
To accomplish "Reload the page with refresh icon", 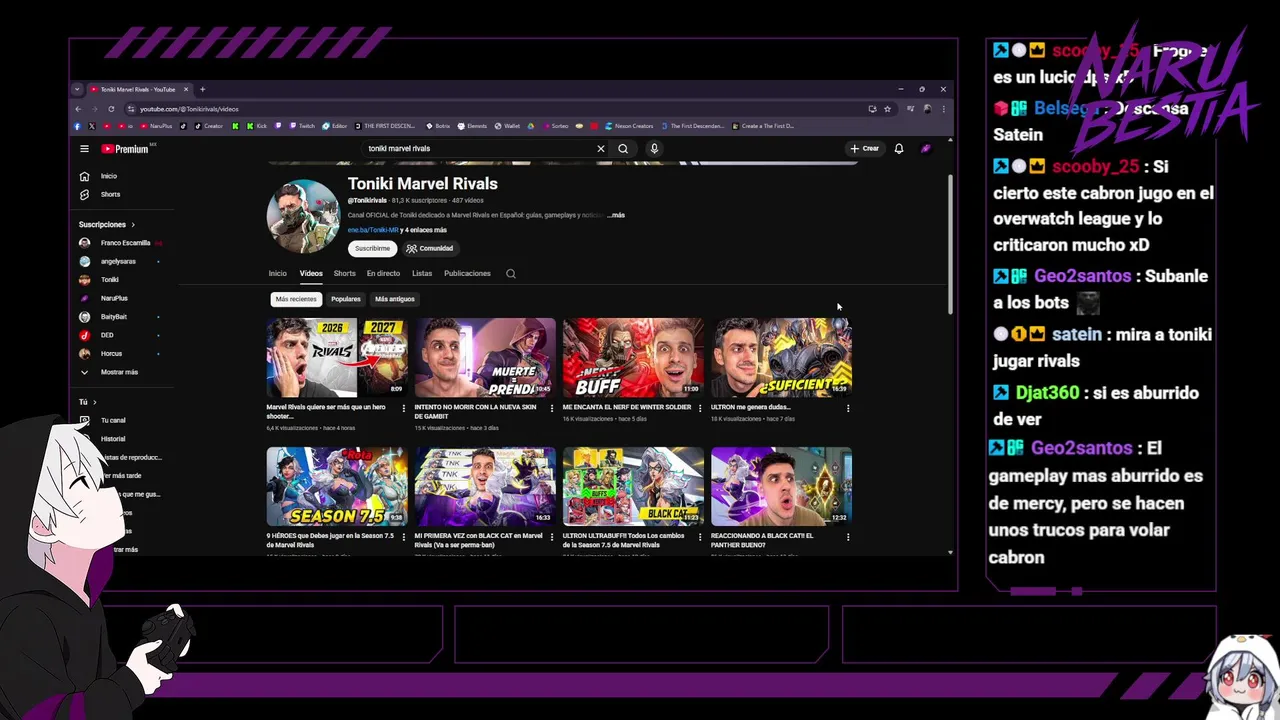I will pyautogui.click(x=111, y=108).
